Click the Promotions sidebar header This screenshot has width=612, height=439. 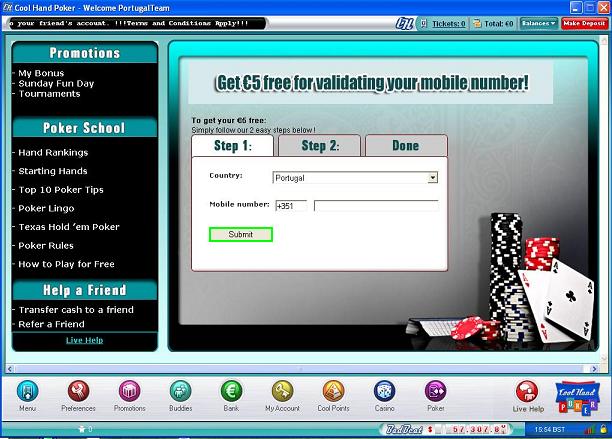[x=85, y=53]
